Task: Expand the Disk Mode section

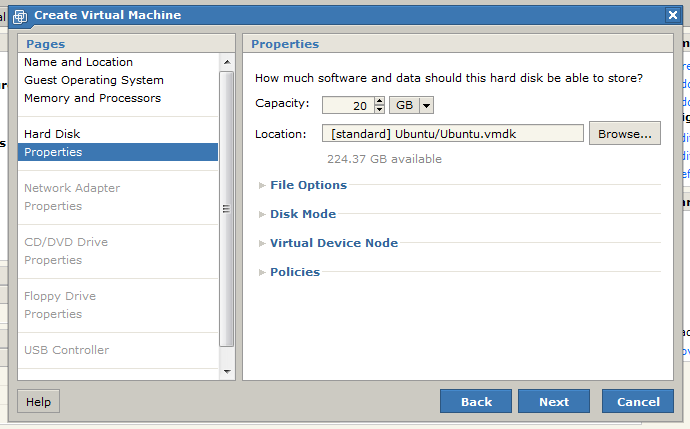Action: [302, 214]
